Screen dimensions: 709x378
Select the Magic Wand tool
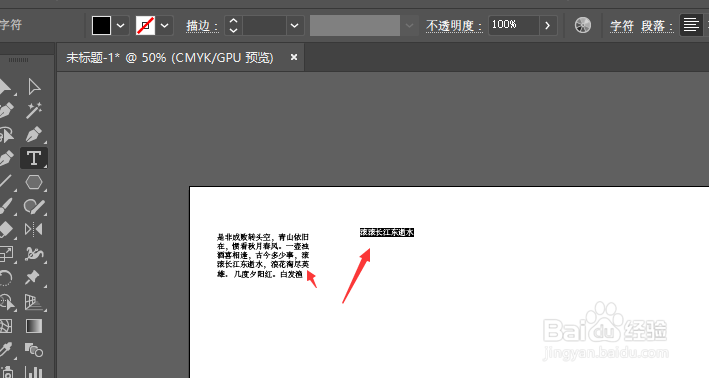[x=34, y=110]
